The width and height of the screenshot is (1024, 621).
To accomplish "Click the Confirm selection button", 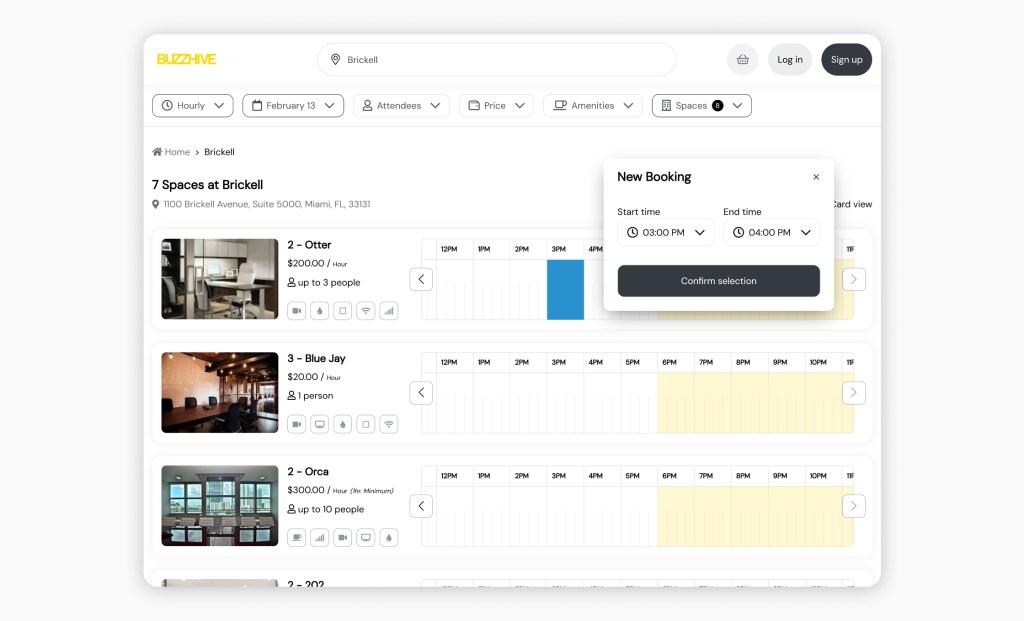I will 718,281.
